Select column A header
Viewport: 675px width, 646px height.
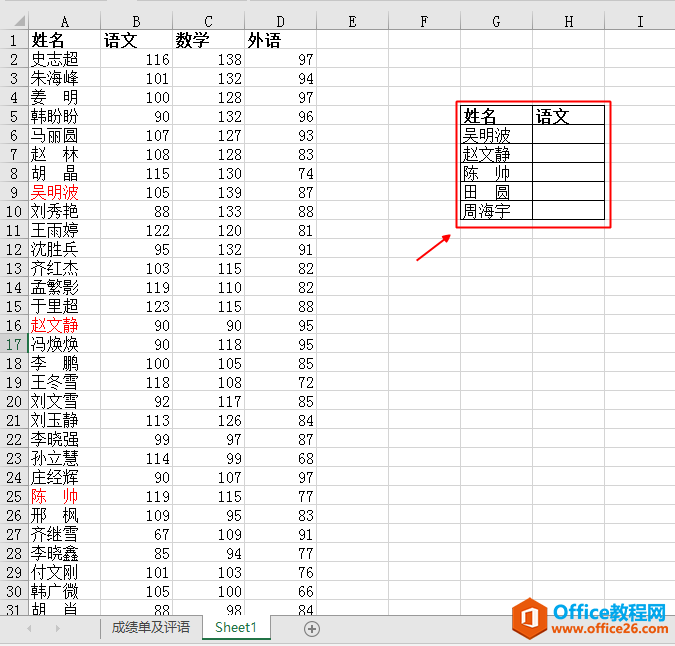point(65,21)
